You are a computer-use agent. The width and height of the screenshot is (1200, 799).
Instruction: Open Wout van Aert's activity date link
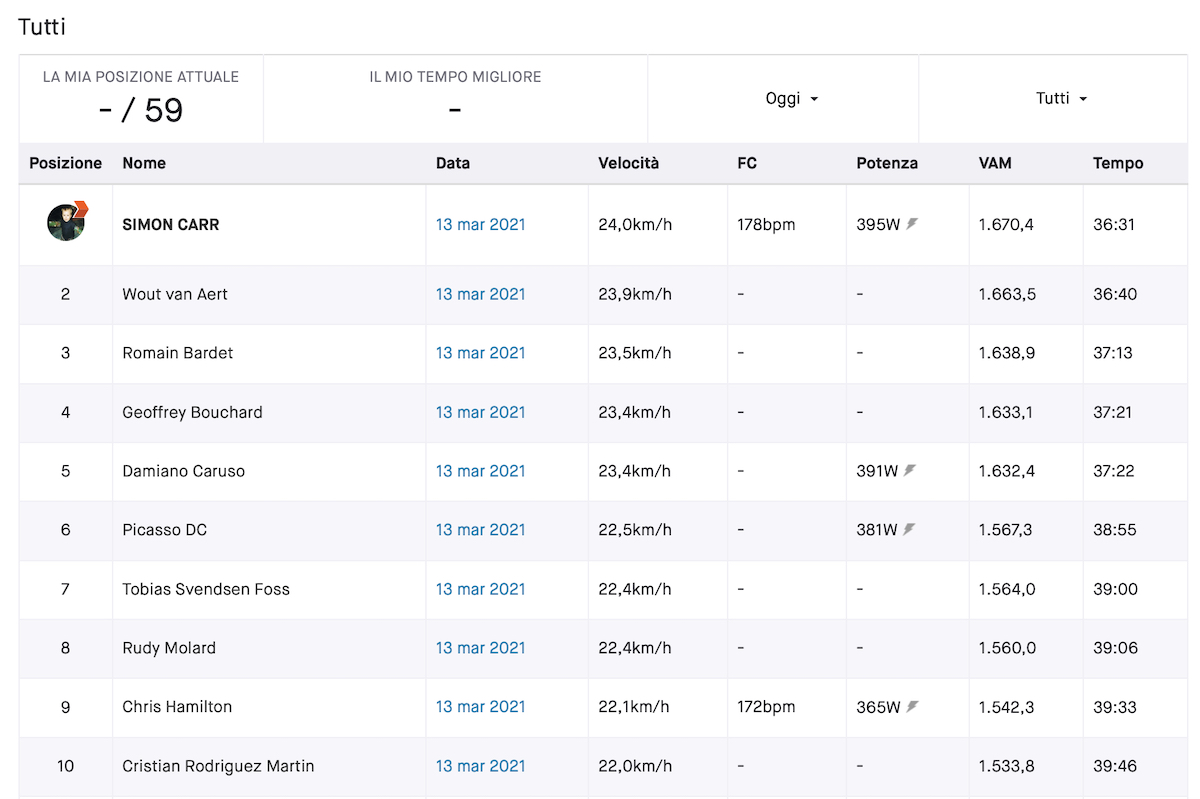pyautogui.click(x=480, y=294)
